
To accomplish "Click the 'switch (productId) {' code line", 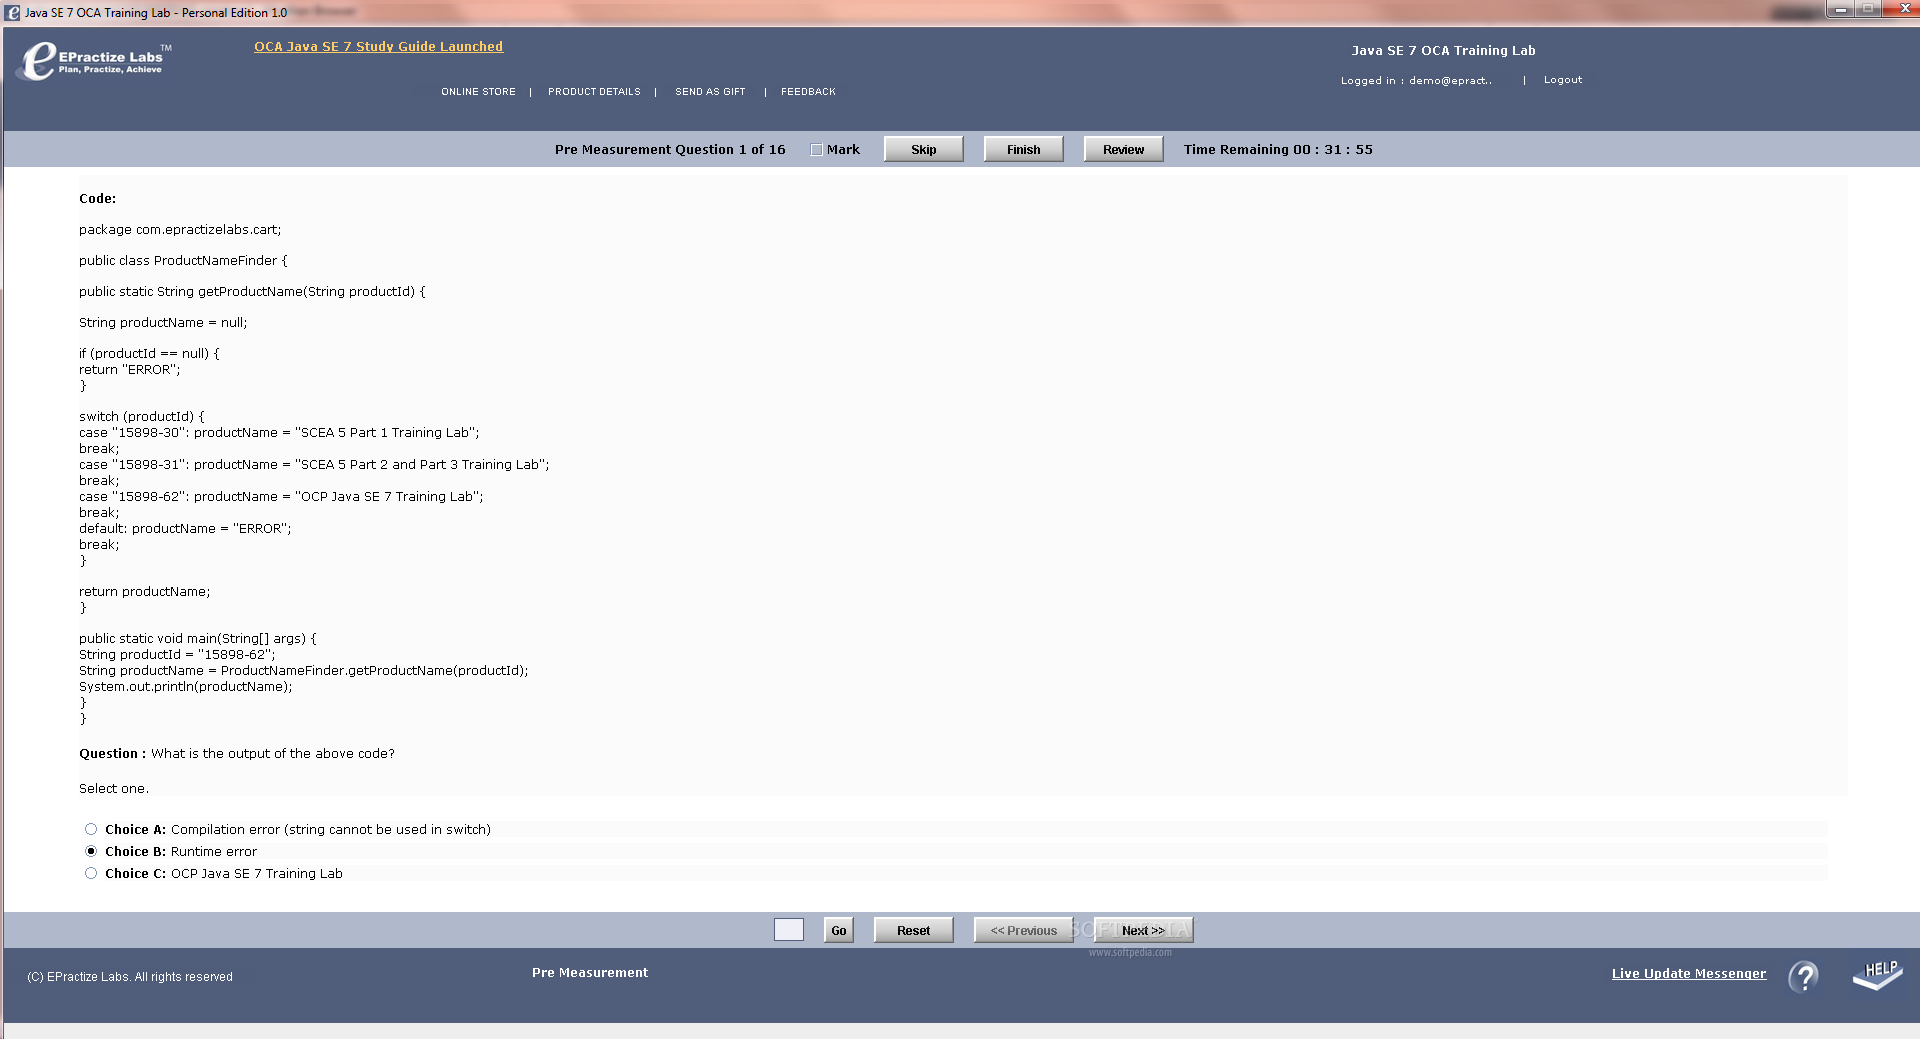I will point(142,417).
